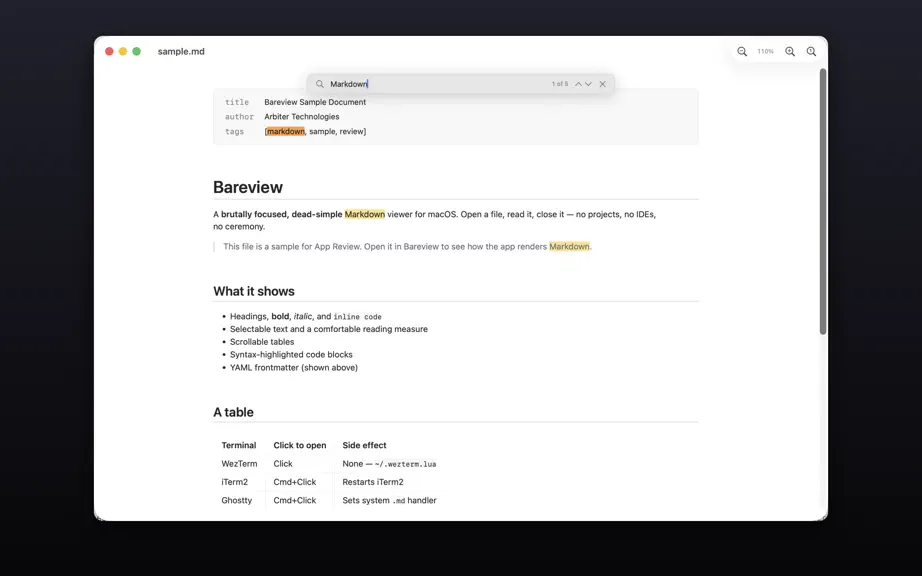The height and width of the screenshot is (576, 922).
Task: Click the '1 of 5' match counter
Action: (x=560, y=84)
